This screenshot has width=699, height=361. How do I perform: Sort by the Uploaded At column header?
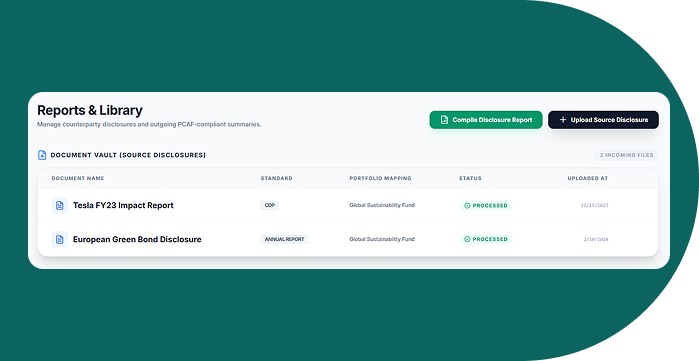point(588,178)
